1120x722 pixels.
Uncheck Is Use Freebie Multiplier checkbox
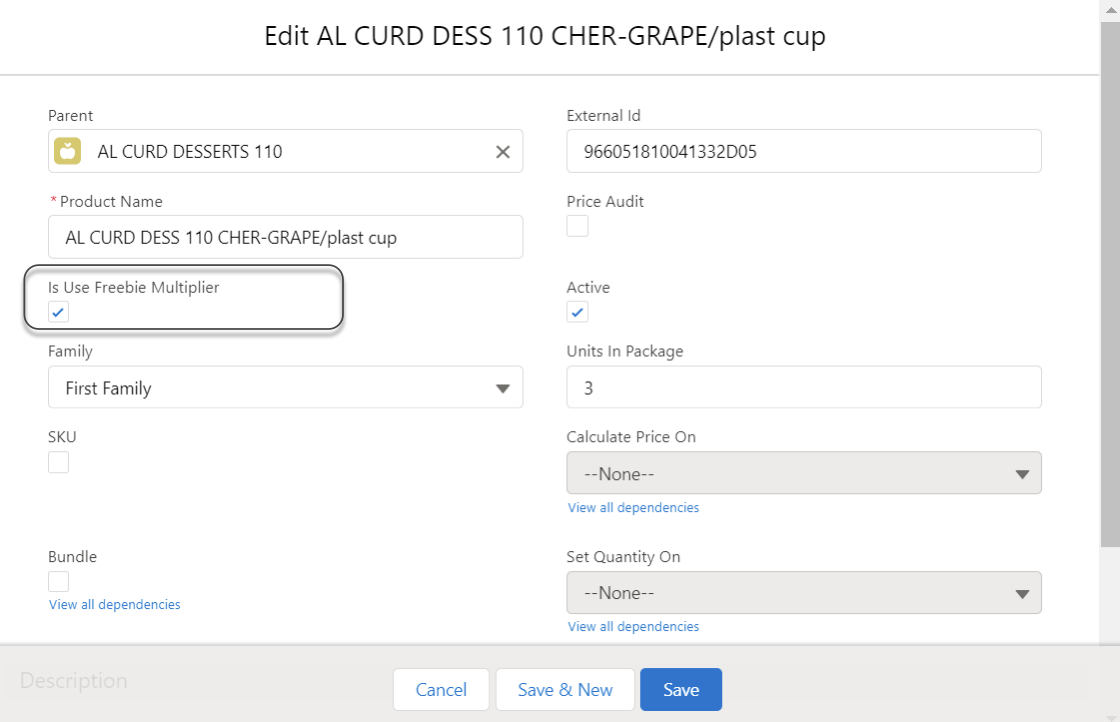pos(59,312)
